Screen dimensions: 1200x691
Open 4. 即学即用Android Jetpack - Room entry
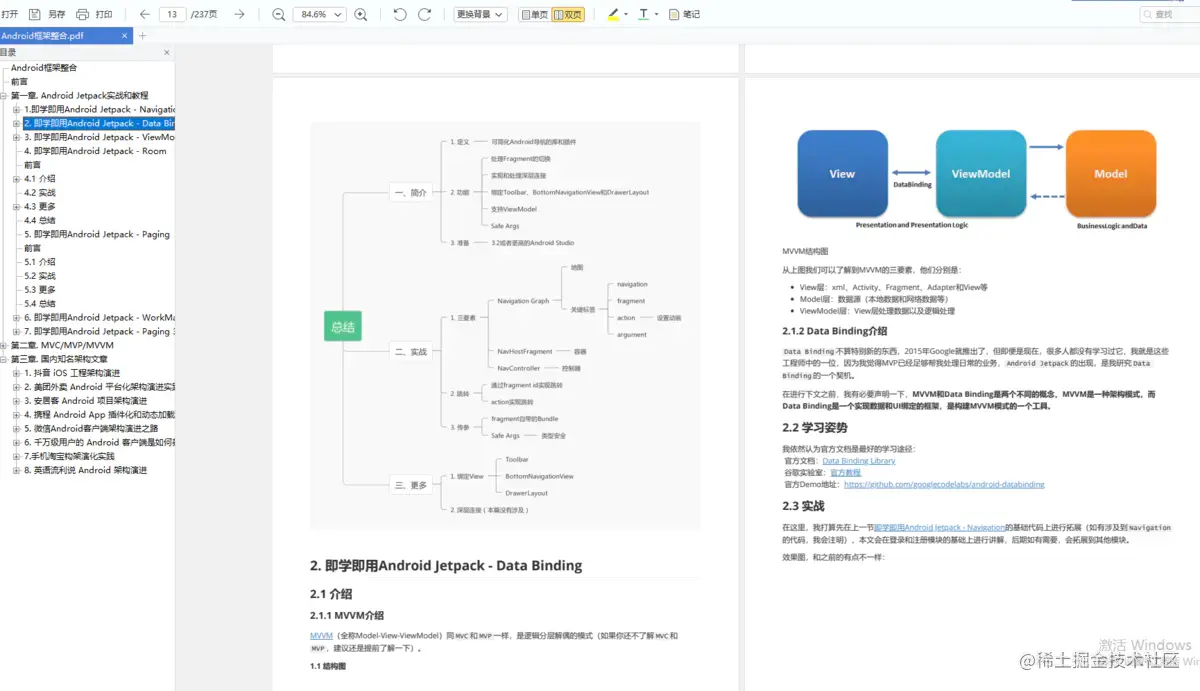95,151
